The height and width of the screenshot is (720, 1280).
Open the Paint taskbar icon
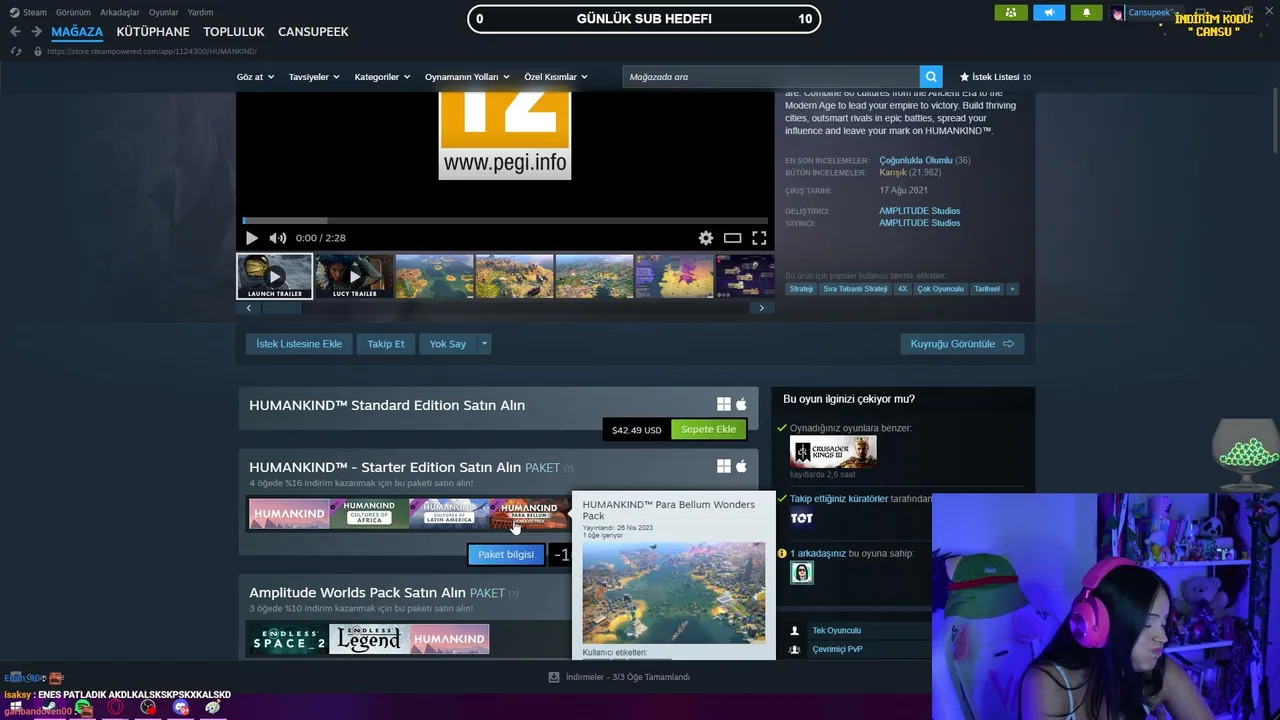click(x=213, y=708)
